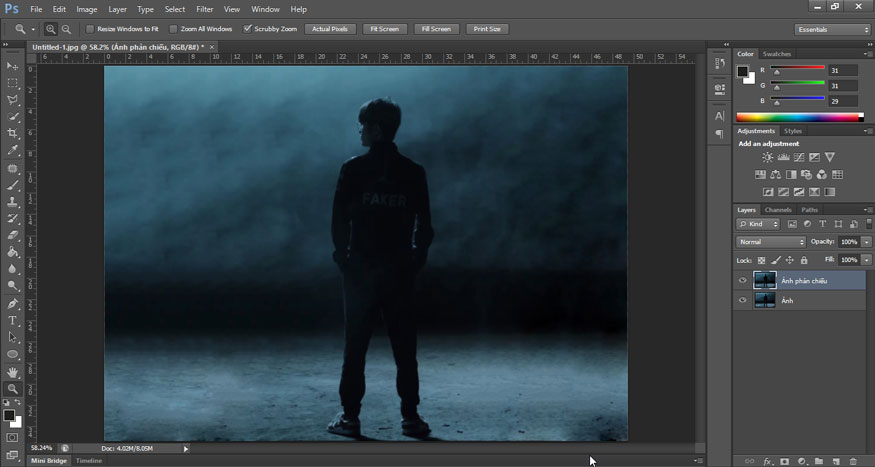Open the Filter menu
The height and width of the screenshot is (467, 875).
coord(205,9)
